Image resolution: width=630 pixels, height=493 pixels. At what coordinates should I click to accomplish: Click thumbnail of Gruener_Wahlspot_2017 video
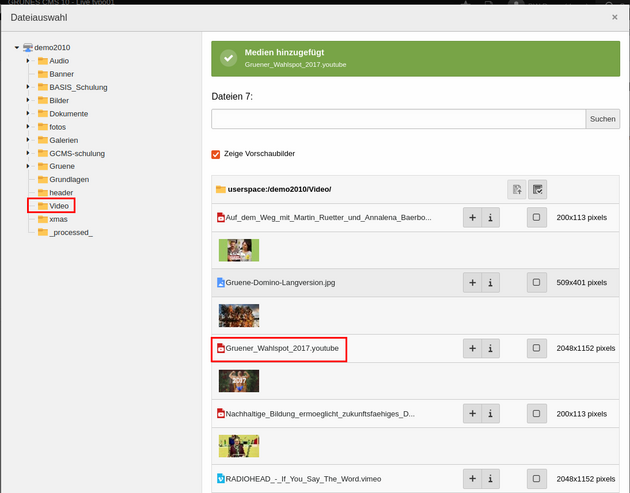(239, 381)
